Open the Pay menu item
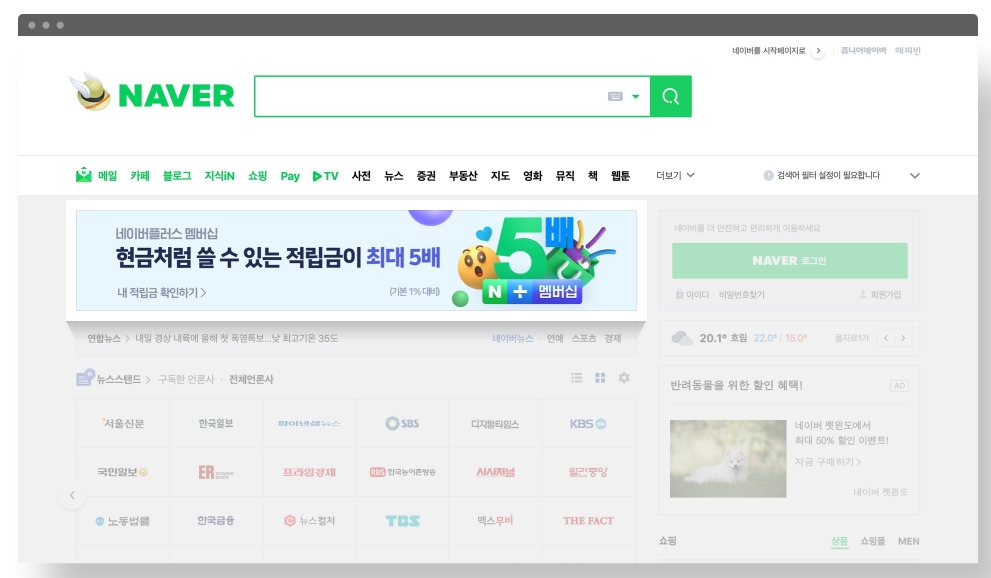The image size is (991, 578). coord(290,176)
